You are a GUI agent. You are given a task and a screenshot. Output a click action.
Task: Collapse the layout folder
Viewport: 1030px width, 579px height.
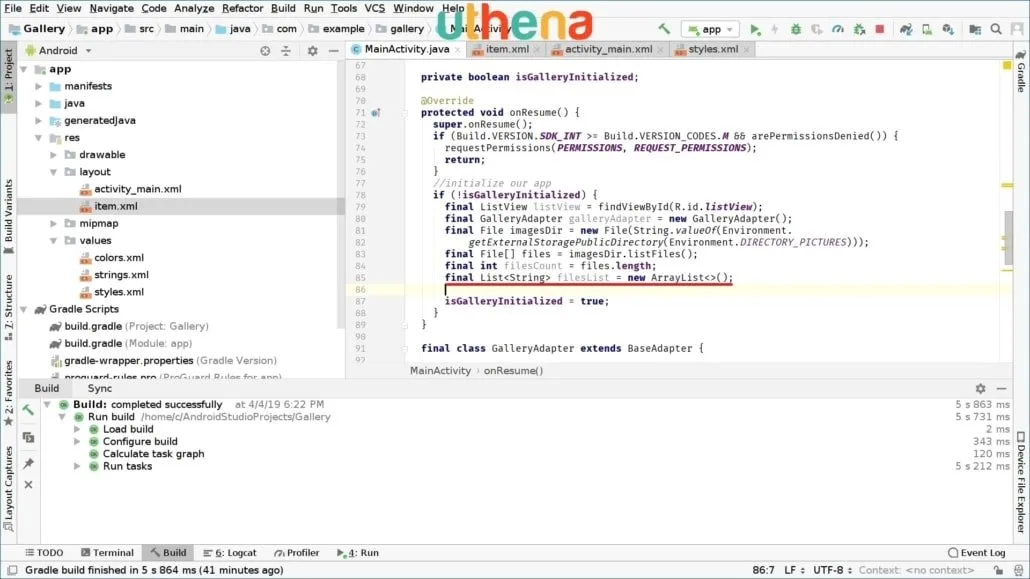click(54, 172)
